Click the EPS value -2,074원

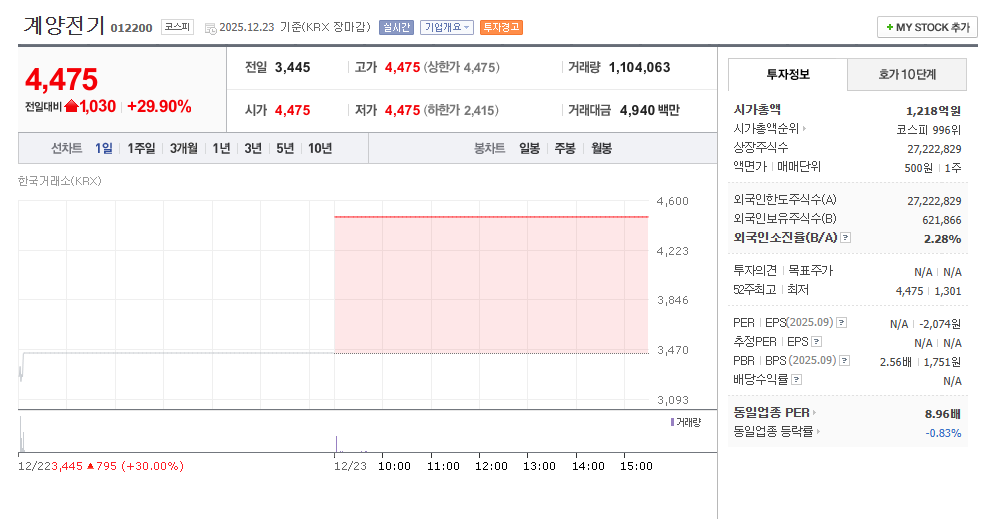tap(939, 324)
